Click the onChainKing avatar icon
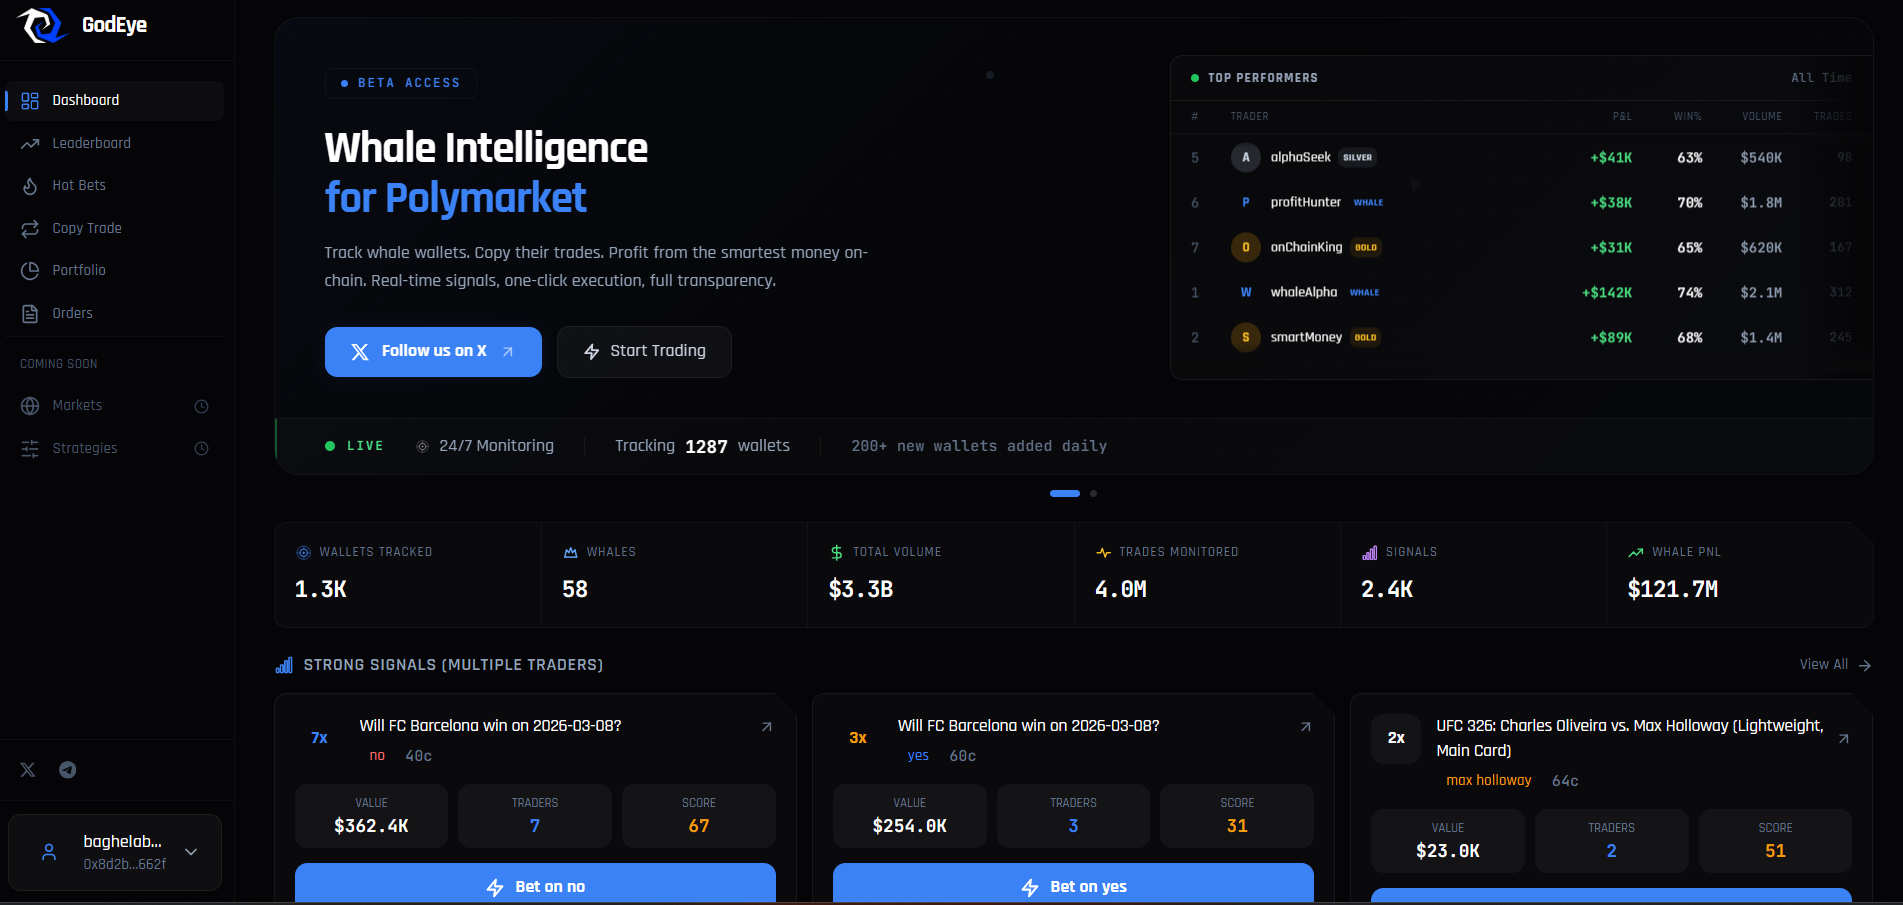The image size is (1903, 905). point(1246,247)
